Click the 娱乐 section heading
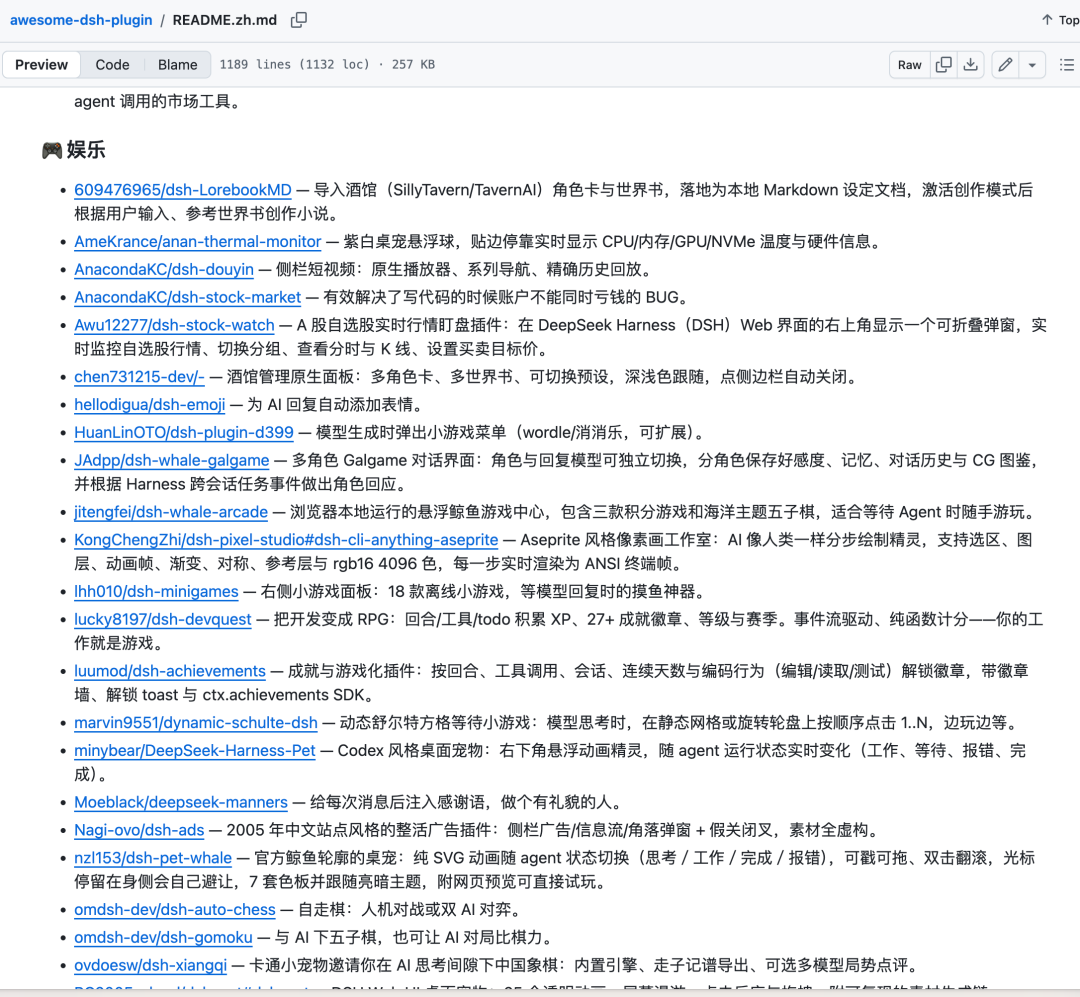The height and width of the screenshot is (997, 1080). pos(86,150)
